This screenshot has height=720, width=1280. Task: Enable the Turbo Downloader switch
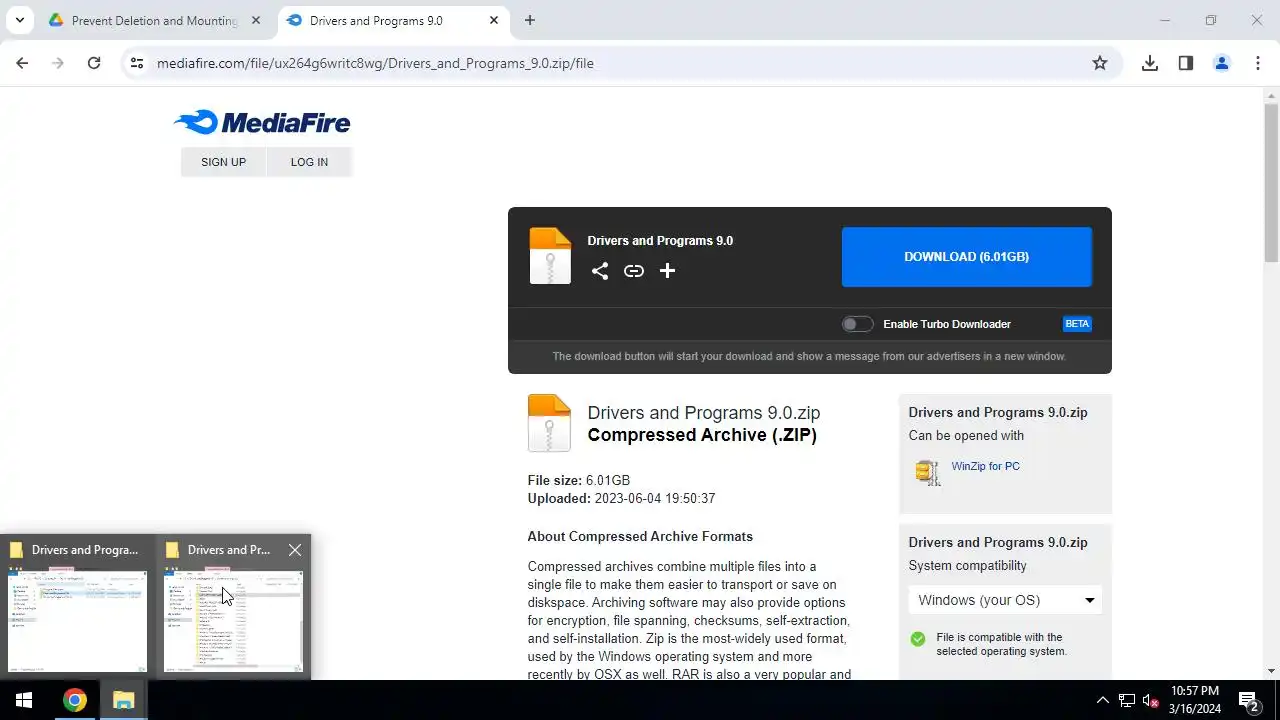[x=857, y=324]
